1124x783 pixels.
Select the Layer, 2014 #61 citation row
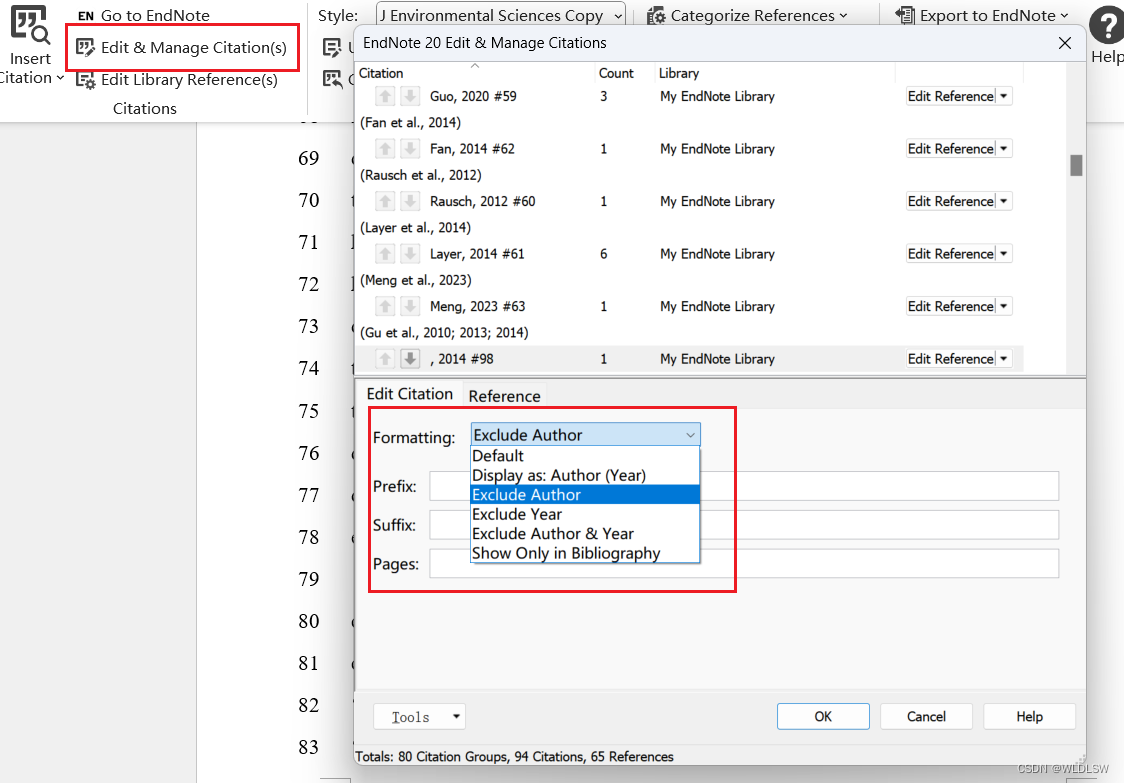click(690, 253)
